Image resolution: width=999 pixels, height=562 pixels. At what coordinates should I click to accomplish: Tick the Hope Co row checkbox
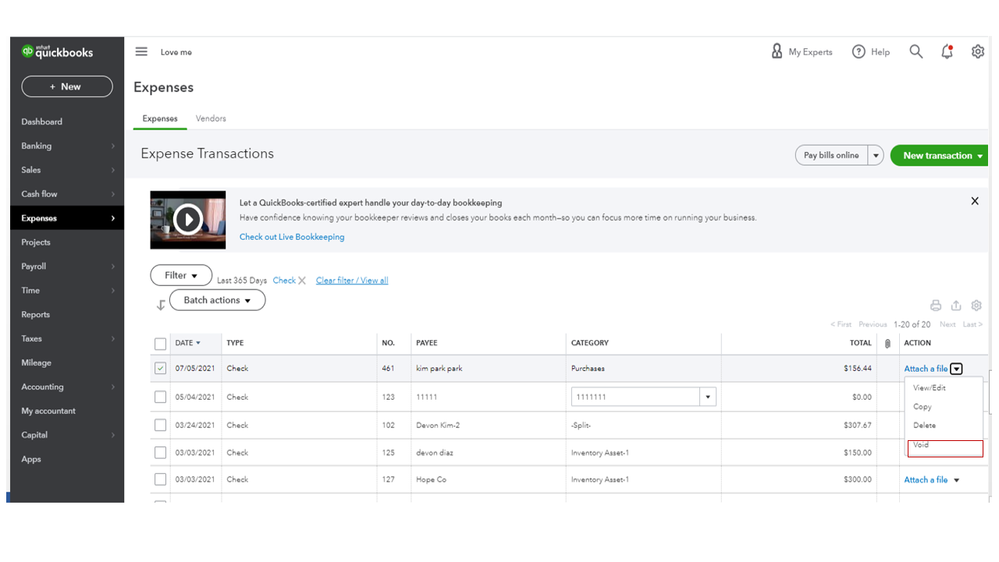[x=160, y=479]
